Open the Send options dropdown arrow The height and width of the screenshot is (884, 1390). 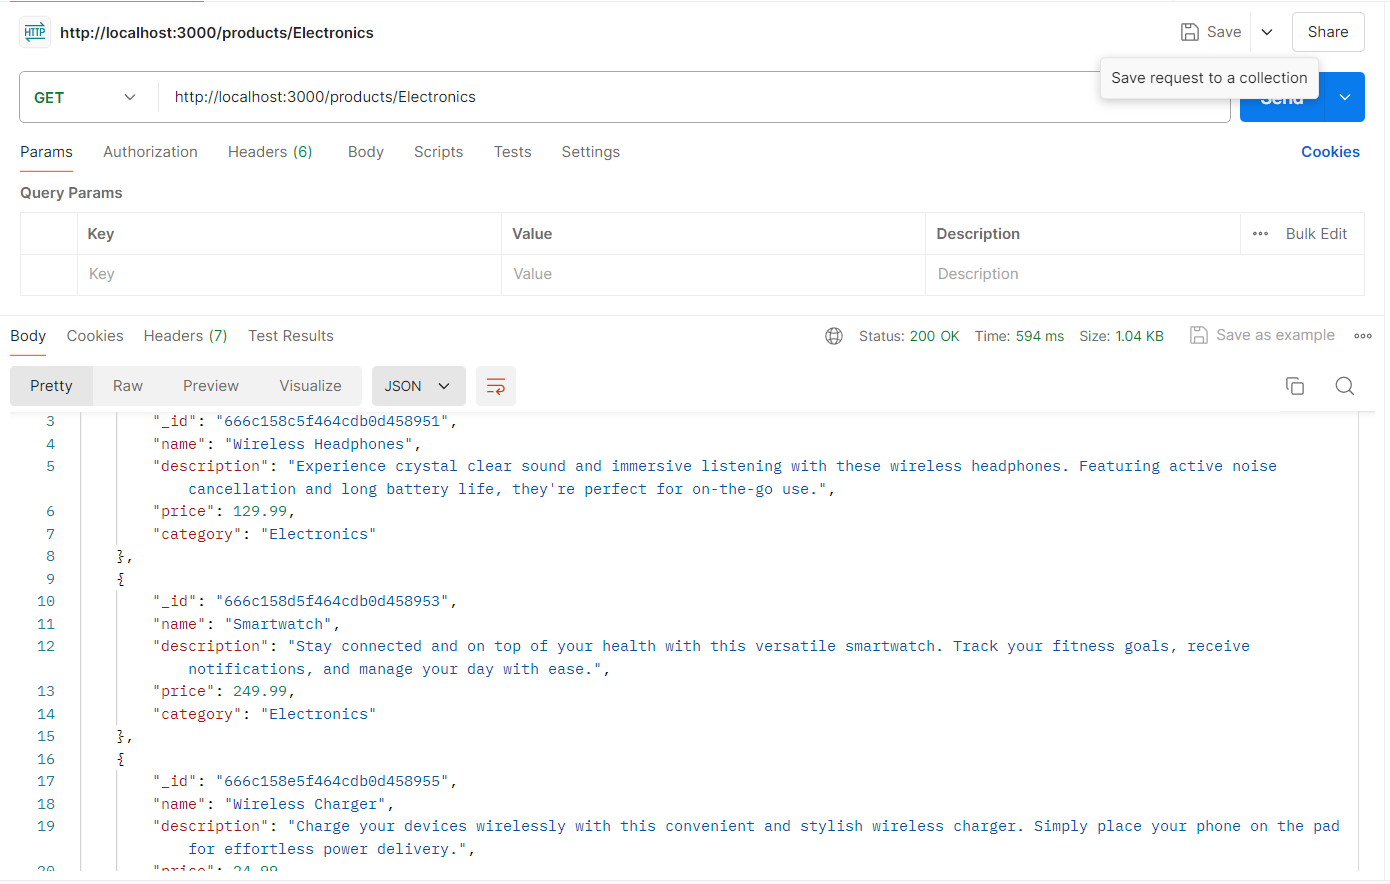click(1345, 97)
